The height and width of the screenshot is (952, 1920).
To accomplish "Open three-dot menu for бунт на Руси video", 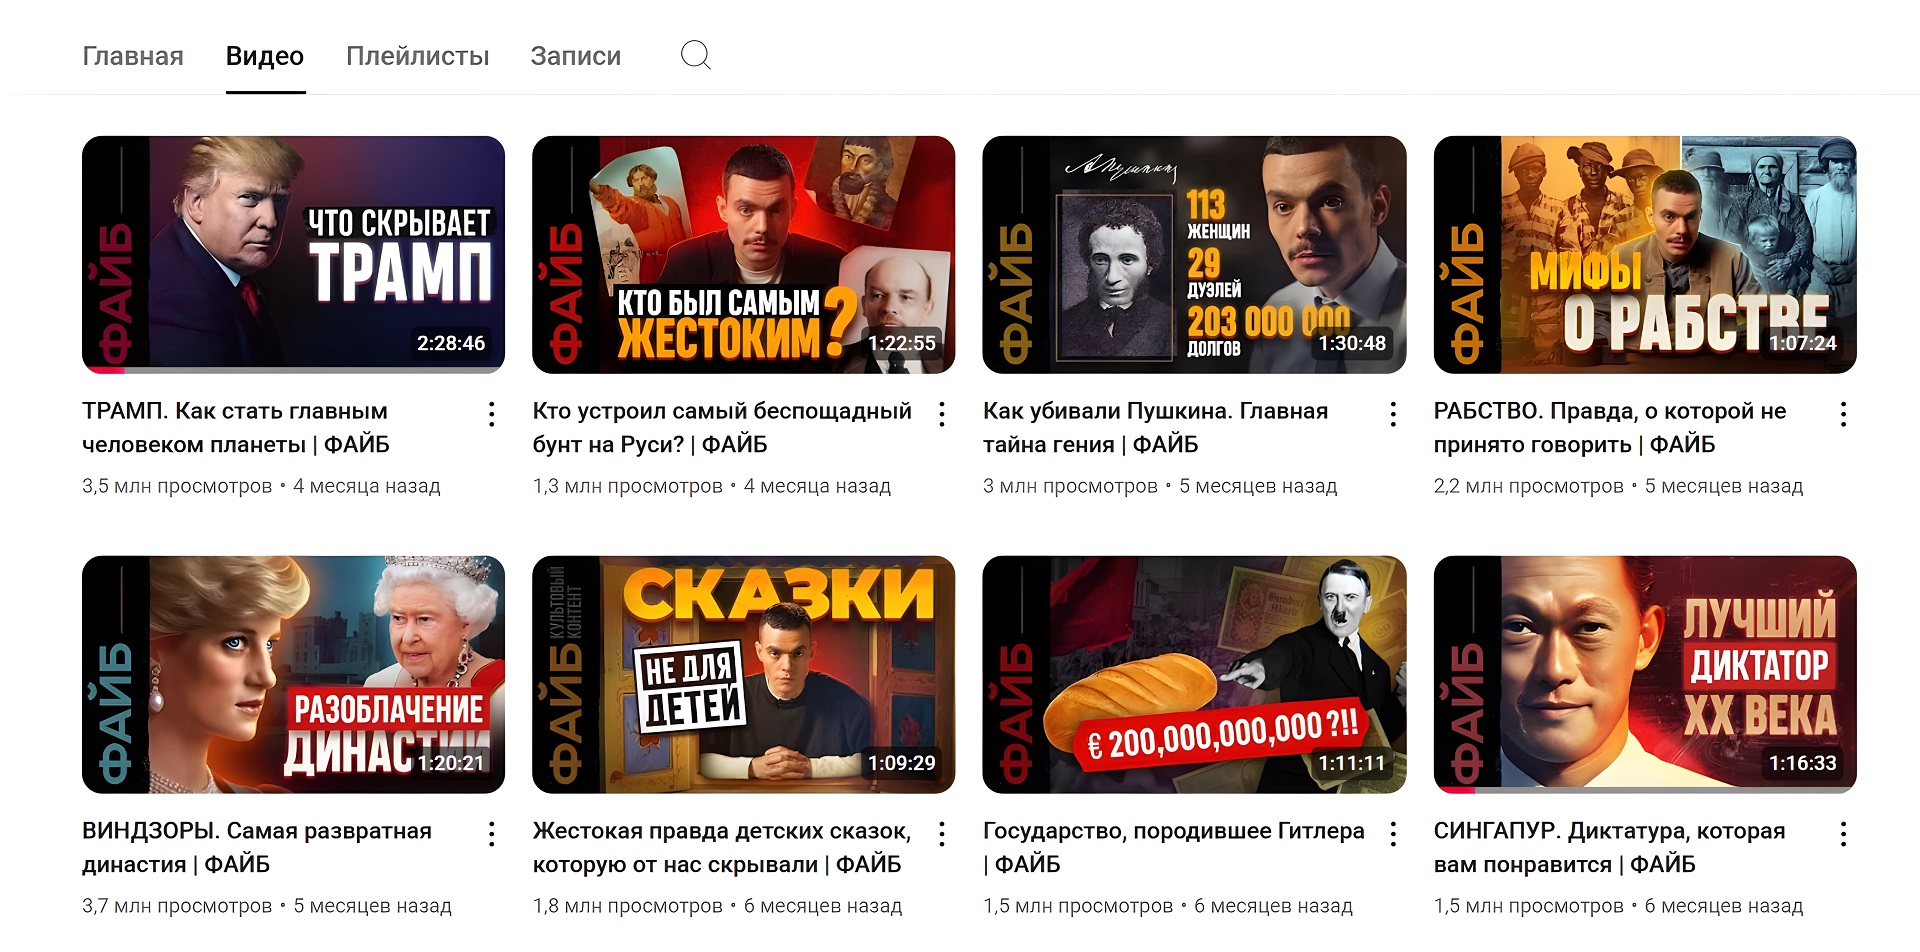I will coord(942,414).
